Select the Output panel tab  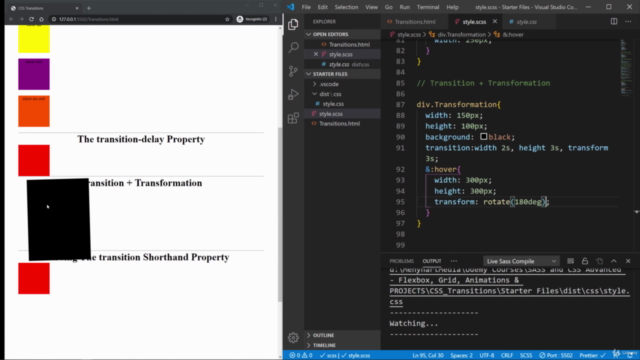[x=432, y=261]
